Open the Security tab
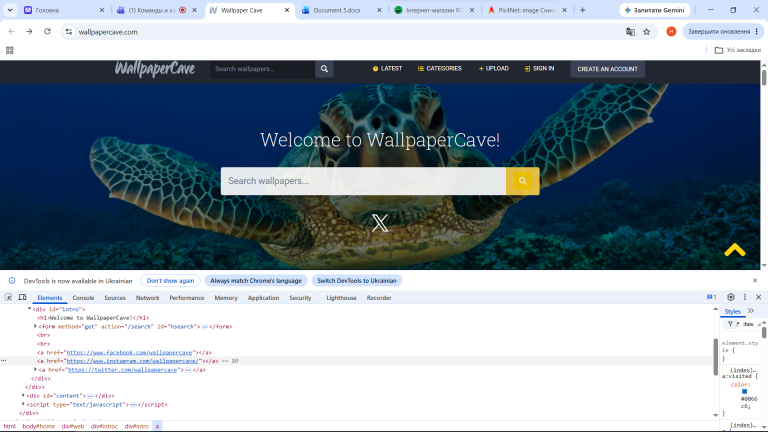768x432 pixels. [x=300, y=297]
